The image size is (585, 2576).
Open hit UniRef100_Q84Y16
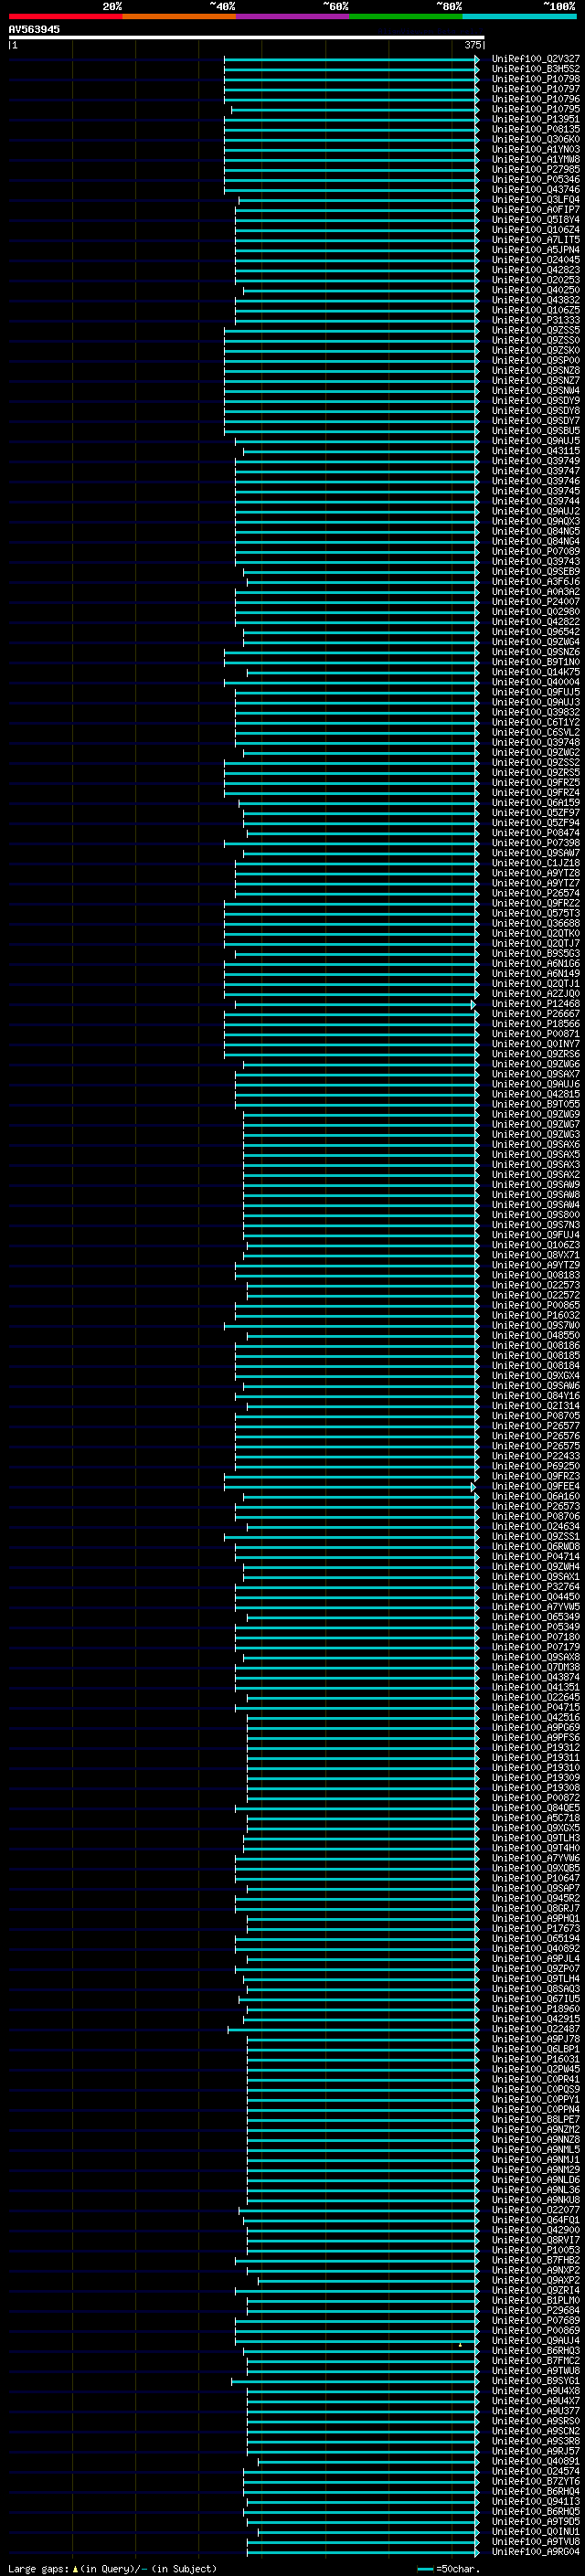coord(535,1395)
